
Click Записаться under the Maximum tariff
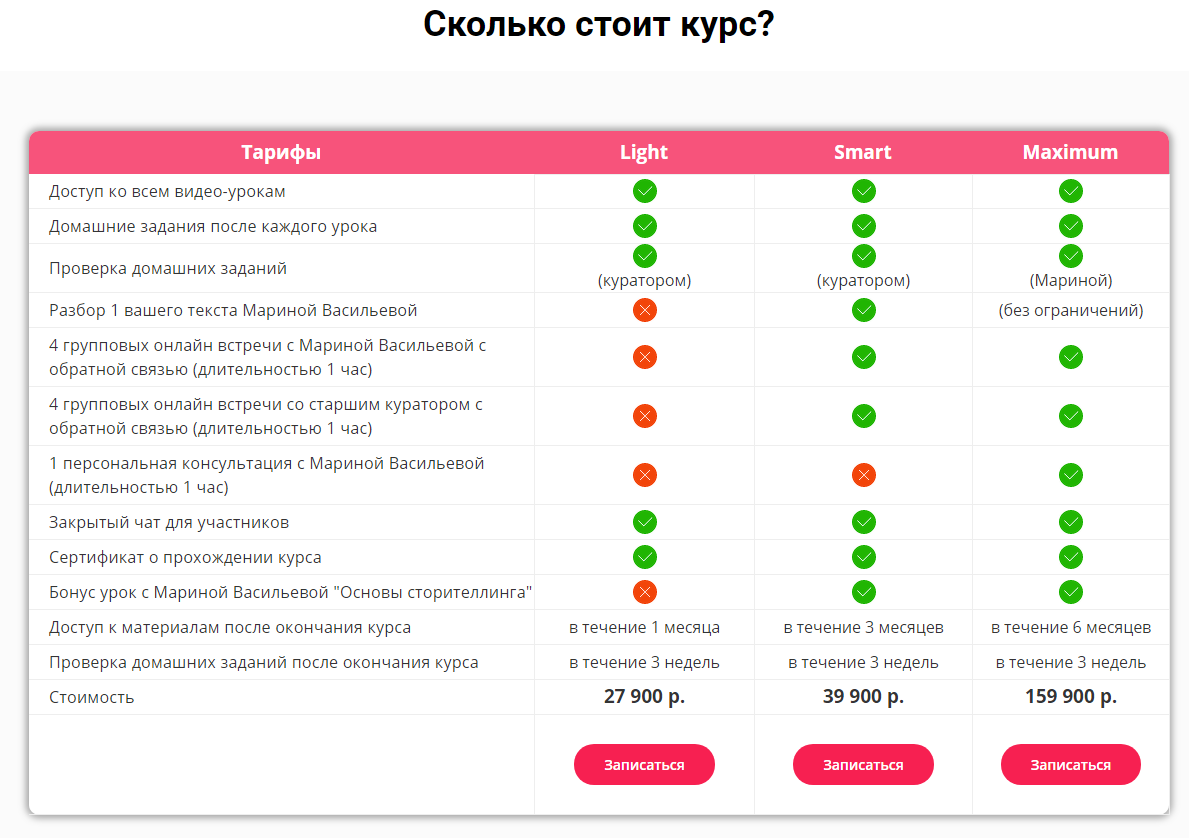[x=1071, y=764]
